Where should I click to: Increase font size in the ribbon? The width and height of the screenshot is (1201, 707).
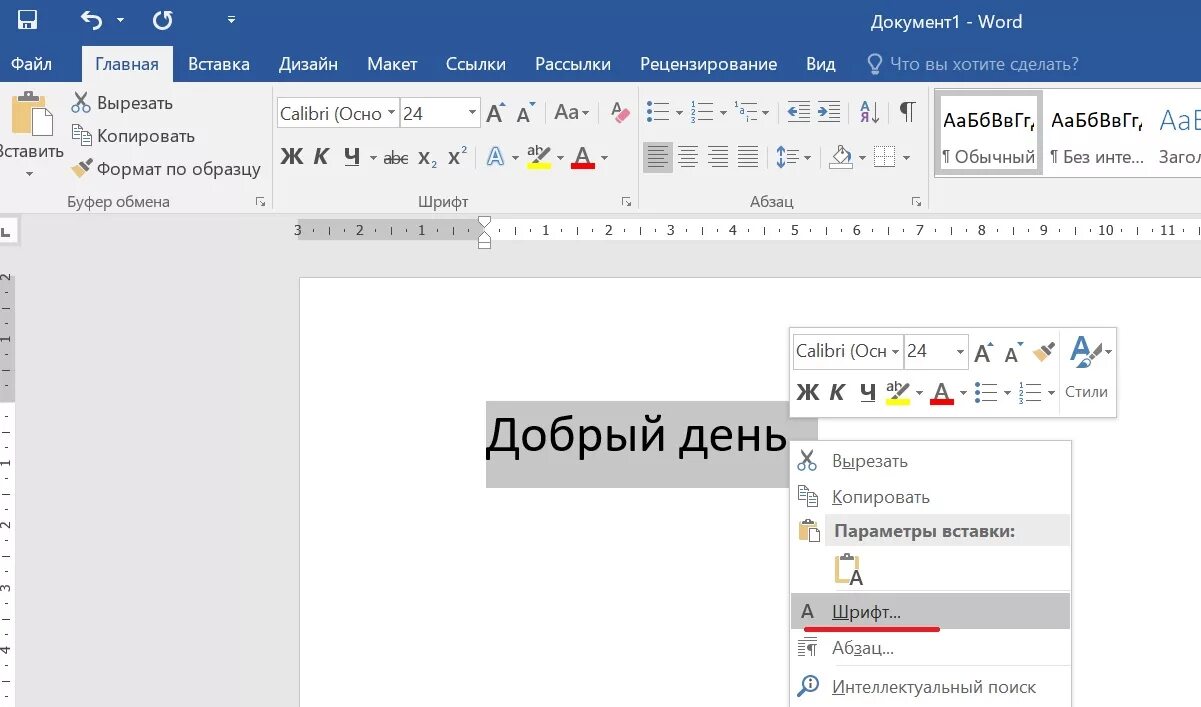[495, 113]
